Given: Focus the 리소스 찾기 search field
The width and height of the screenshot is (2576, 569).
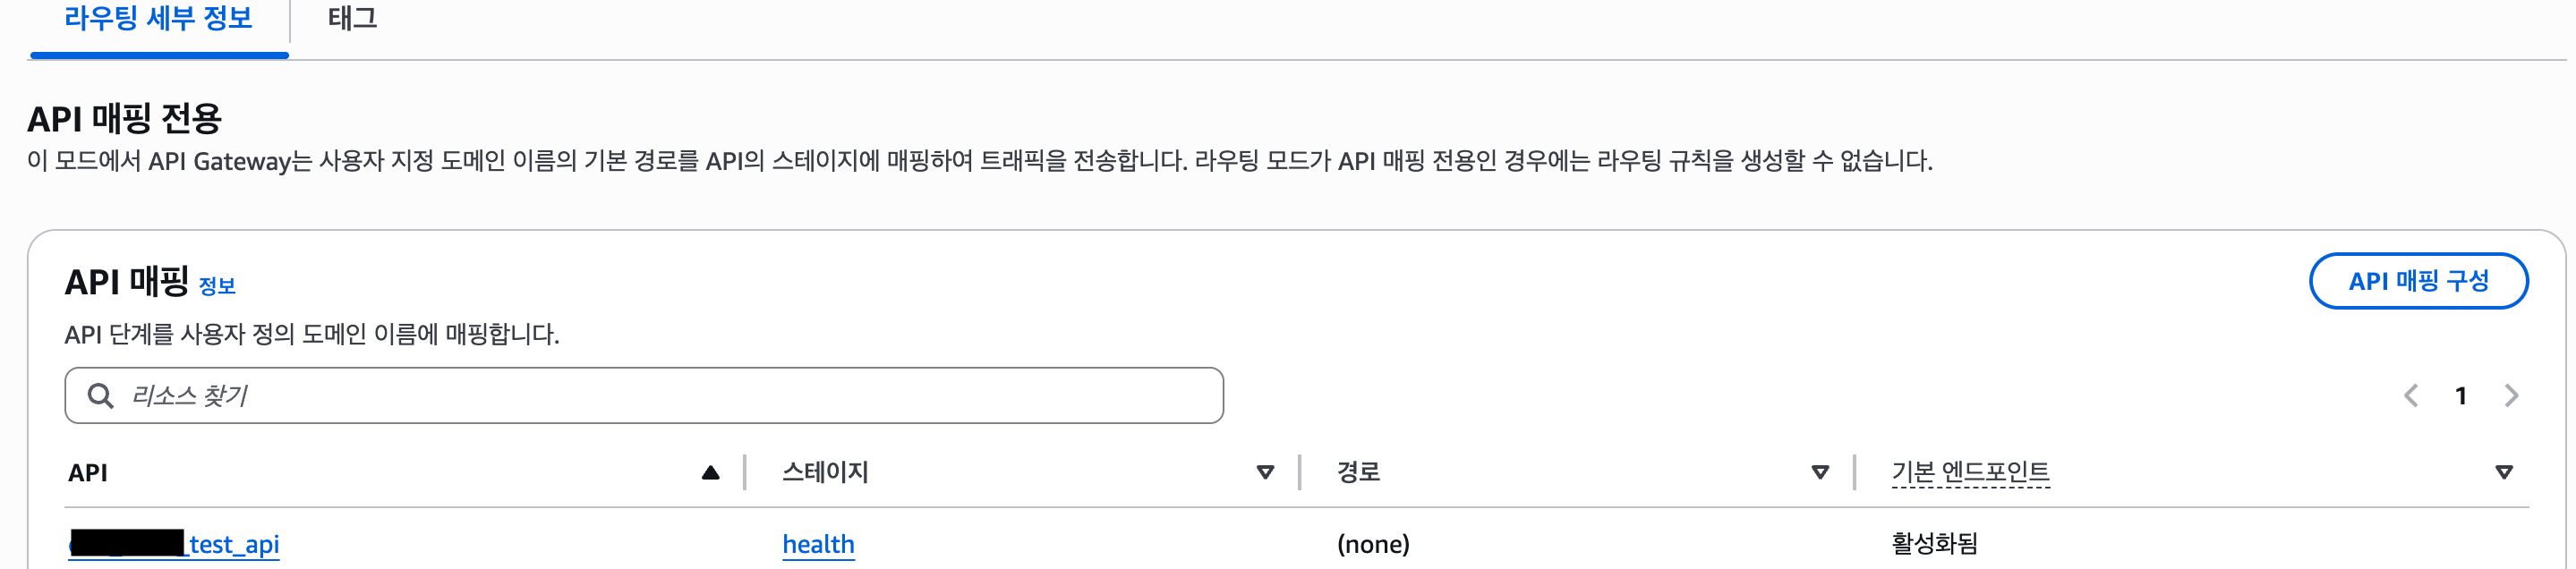Looking at the screenshot, I should tap(660, 395).
